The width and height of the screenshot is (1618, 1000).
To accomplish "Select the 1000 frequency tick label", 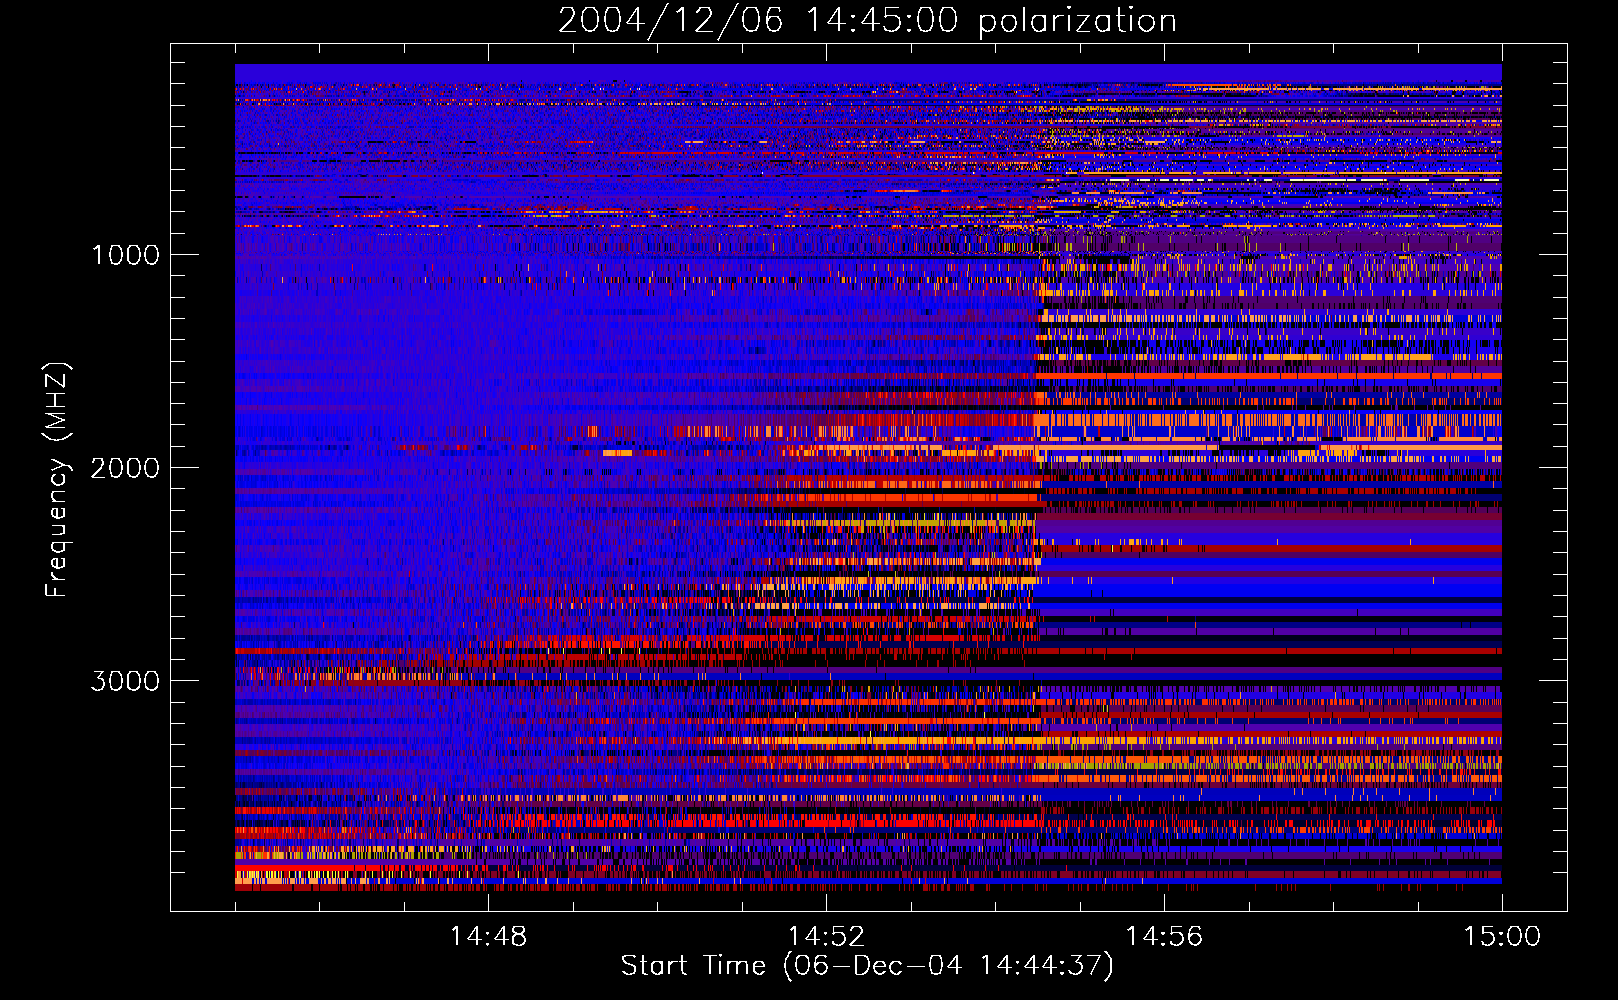I will point(125,255).
